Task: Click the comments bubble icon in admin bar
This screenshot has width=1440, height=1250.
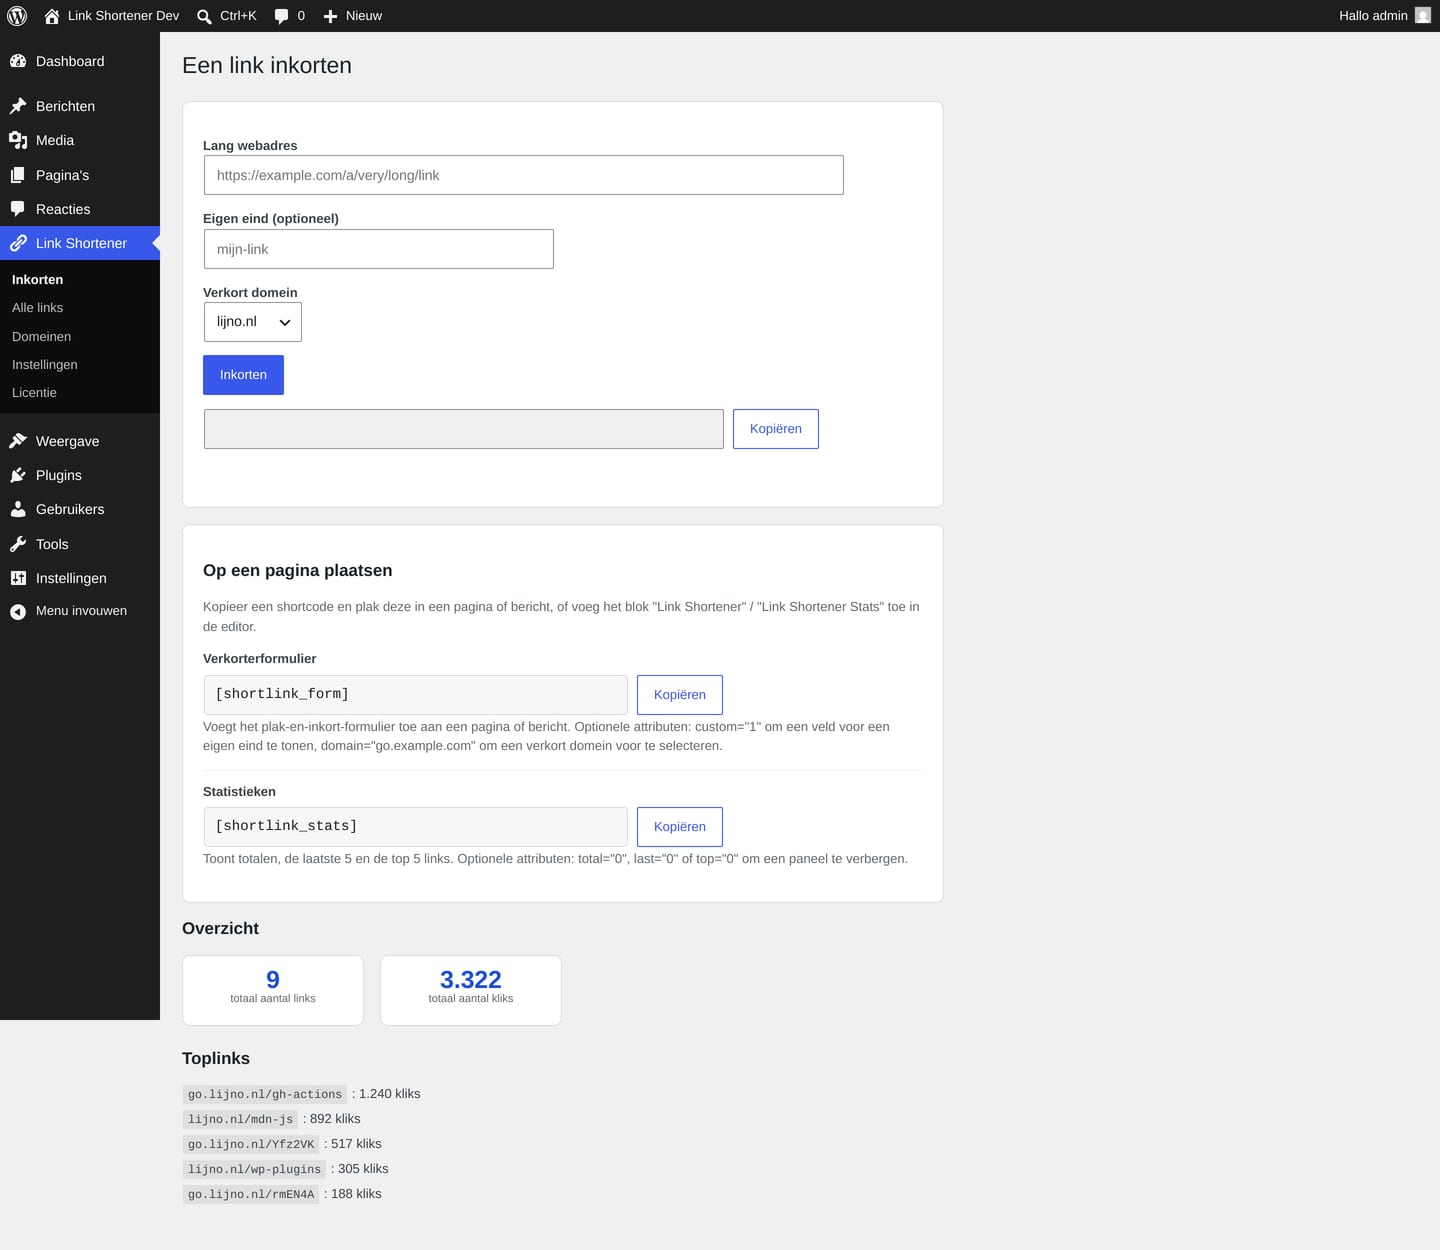Action: (282, 16)
